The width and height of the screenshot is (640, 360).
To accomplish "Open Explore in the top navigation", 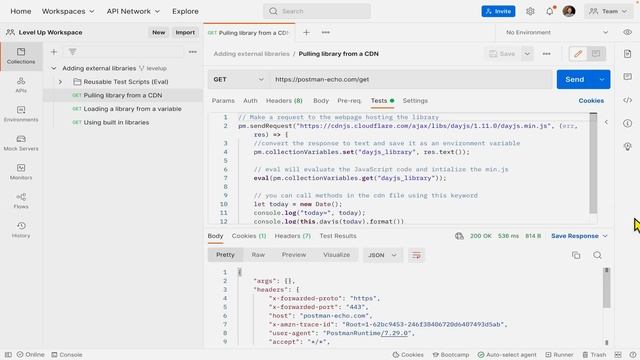I will click(x=185, y=11).
